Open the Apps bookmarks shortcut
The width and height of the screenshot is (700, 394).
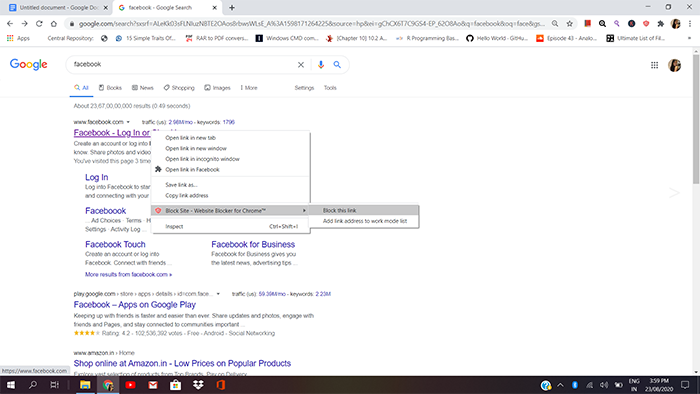point(18,38)
